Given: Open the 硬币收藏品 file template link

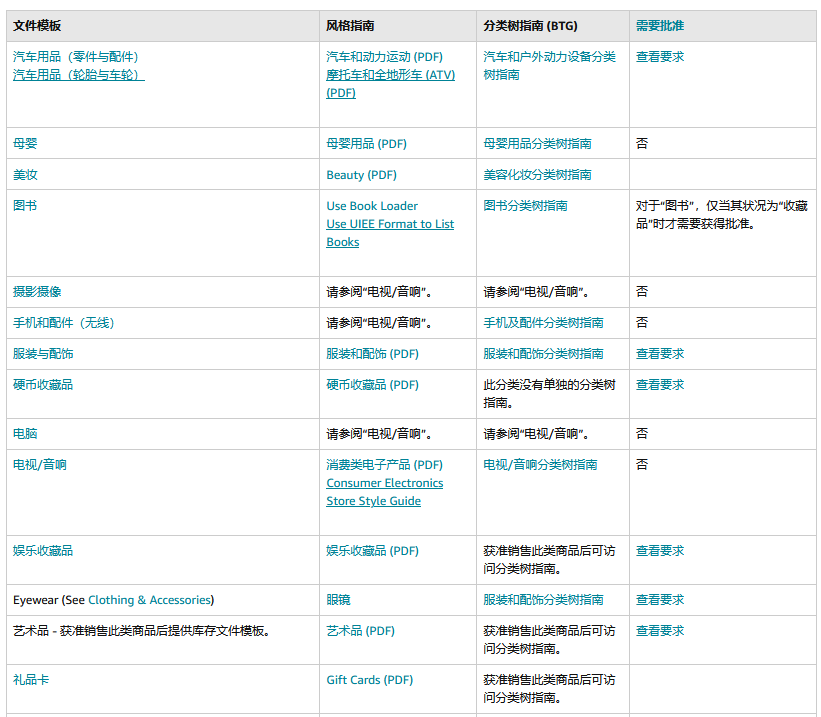Looking at the screenshot, I should (x=43, y=384).
